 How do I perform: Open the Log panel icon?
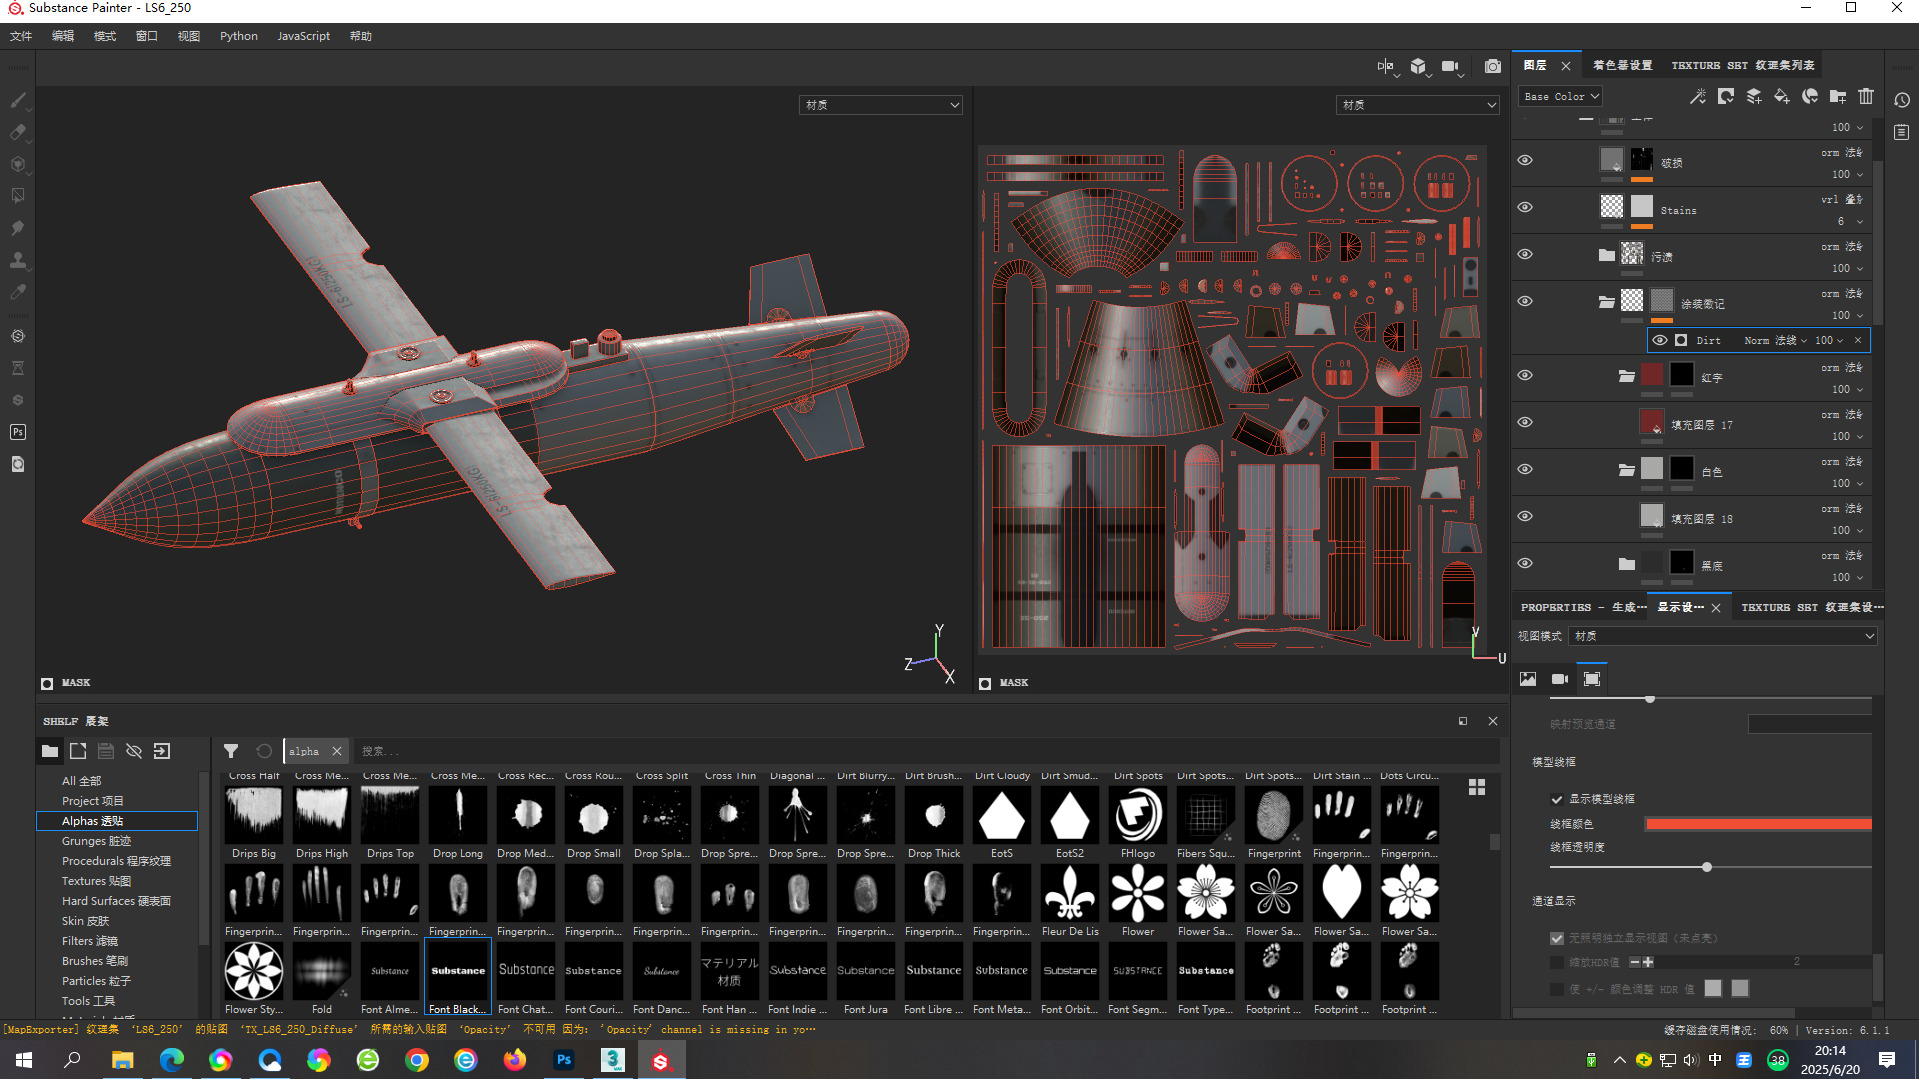pyautogui.click(x=1902, y=132)
